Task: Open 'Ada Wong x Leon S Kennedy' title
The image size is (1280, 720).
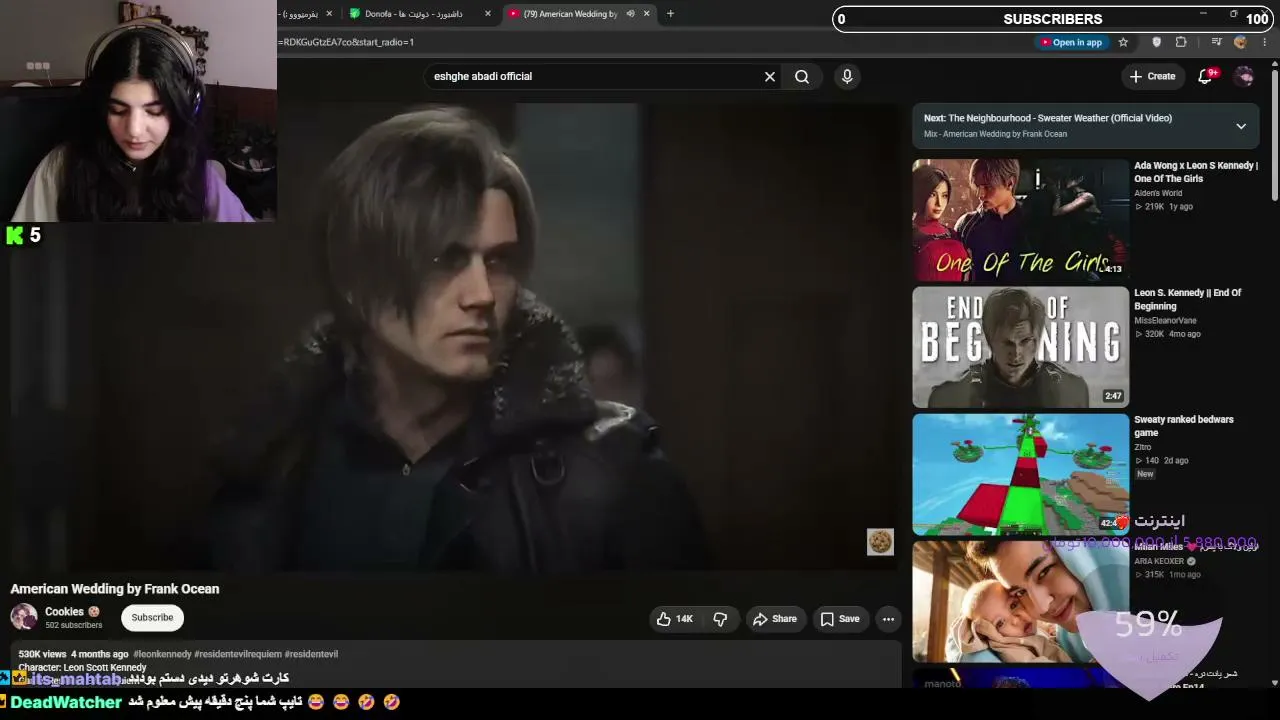Action: pos(1196,172)
